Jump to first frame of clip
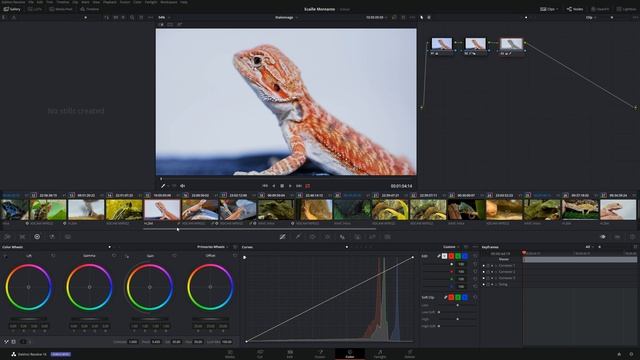Image resolution: width=640 pixels, height=360 pixels. click(265, 186)
